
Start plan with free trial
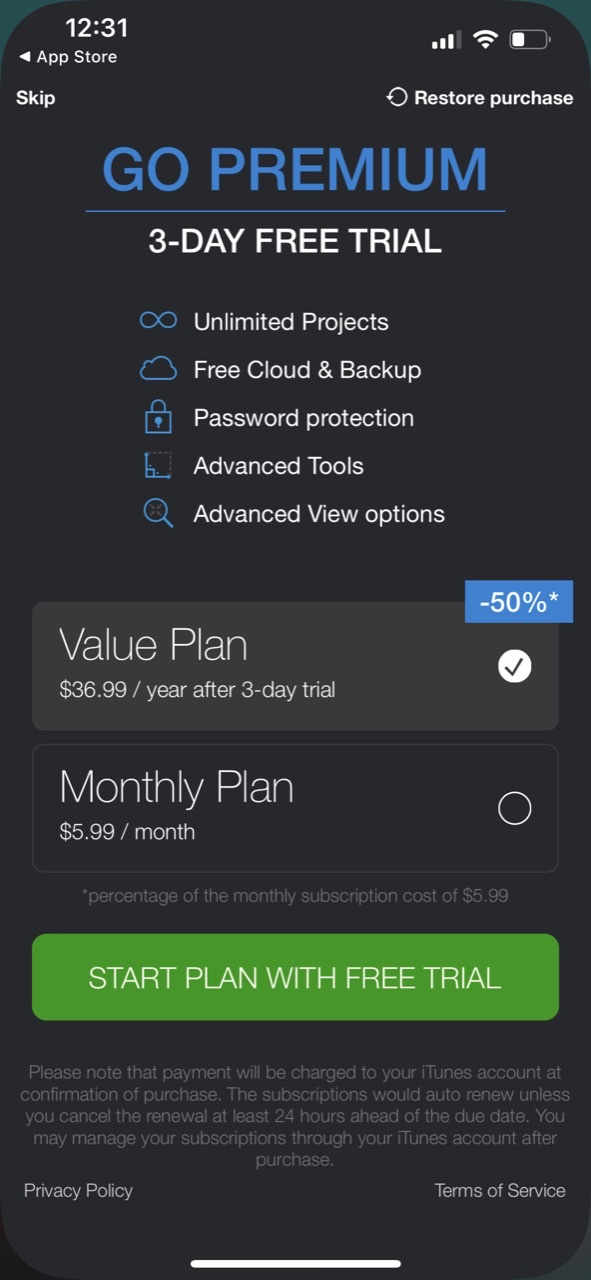(x=295, y=977)
